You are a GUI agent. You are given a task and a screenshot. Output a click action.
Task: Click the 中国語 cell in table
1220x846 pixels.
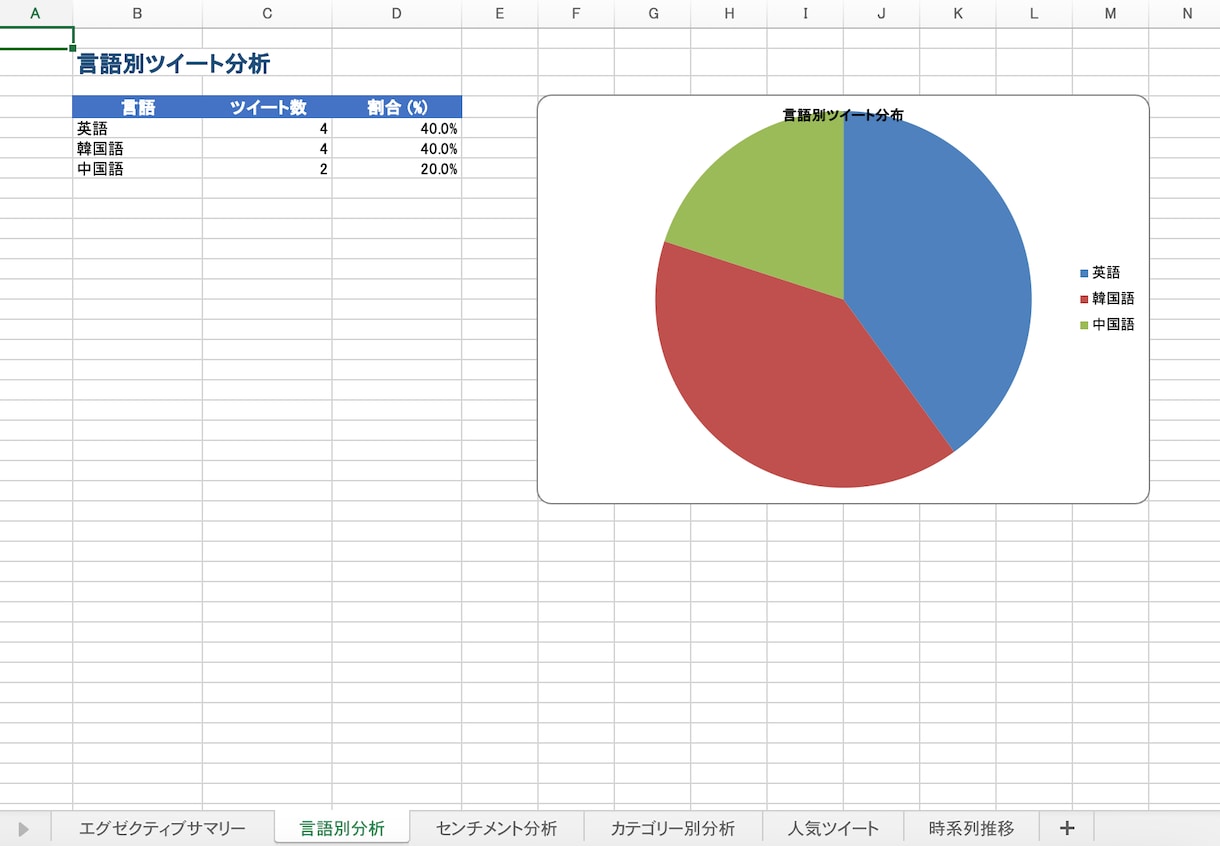[137, 169]
